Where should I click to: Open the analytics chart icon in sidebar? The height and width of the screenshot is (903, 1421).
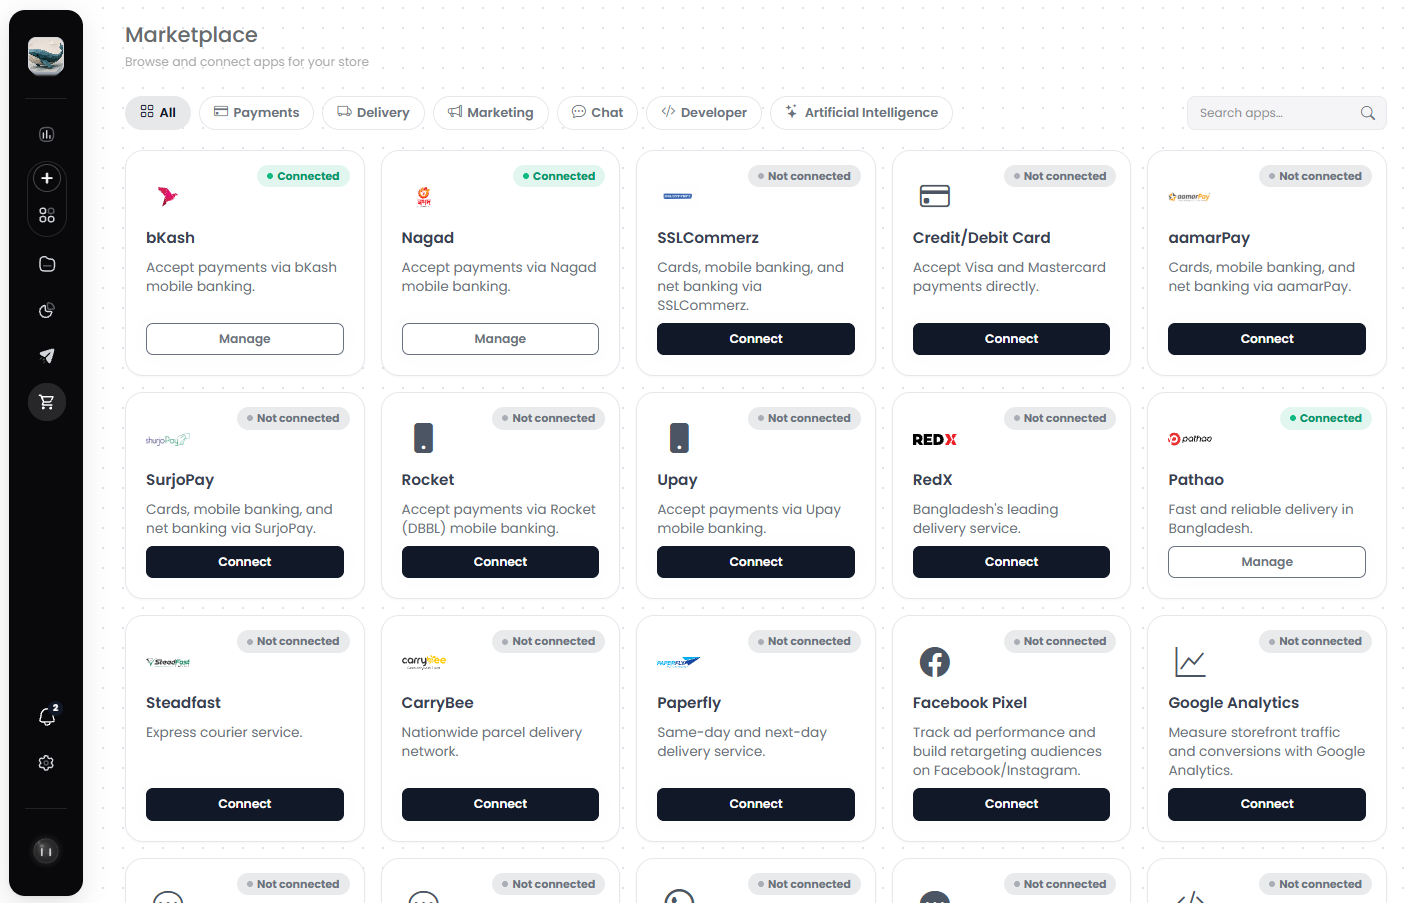click(x=46, y=134)
